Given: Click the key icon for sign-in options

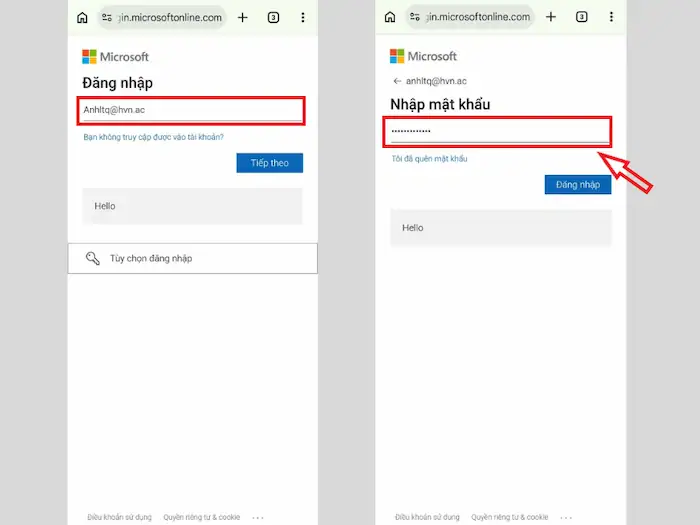Looking at the screenshot, I should (93, 258).
